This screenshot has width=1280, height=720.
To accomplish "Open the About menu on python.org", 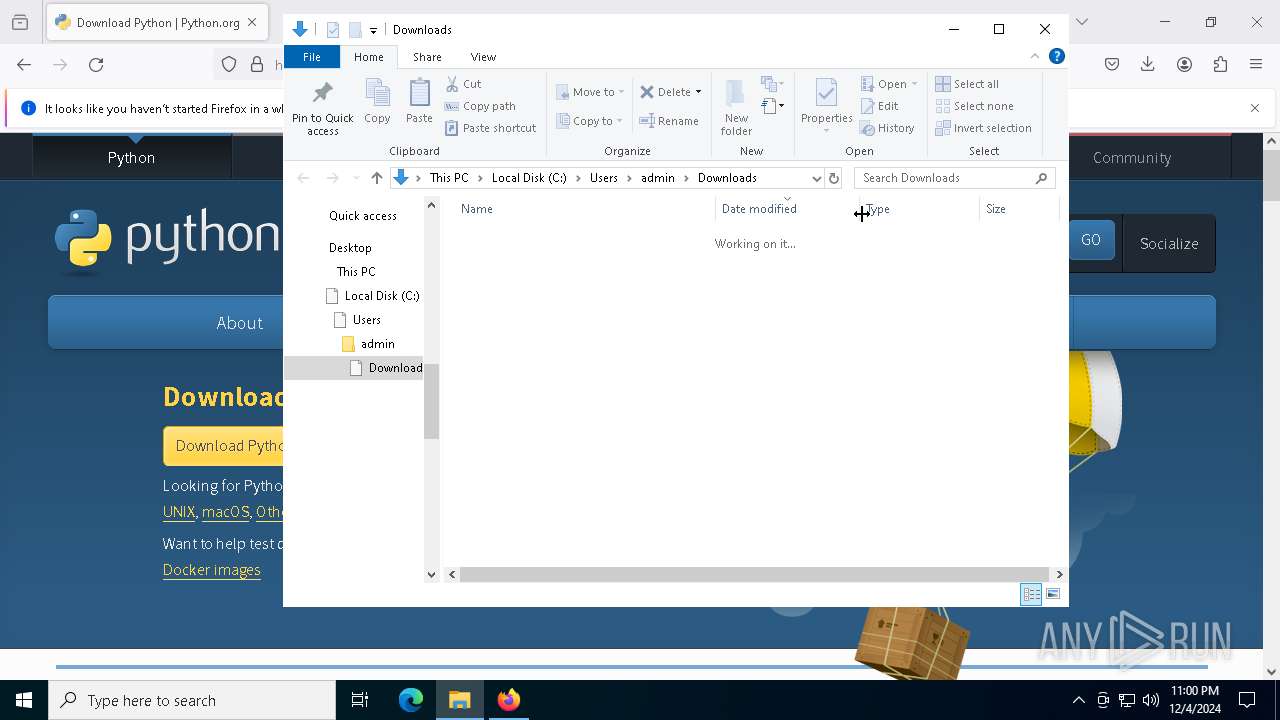I will coord(240,323).
